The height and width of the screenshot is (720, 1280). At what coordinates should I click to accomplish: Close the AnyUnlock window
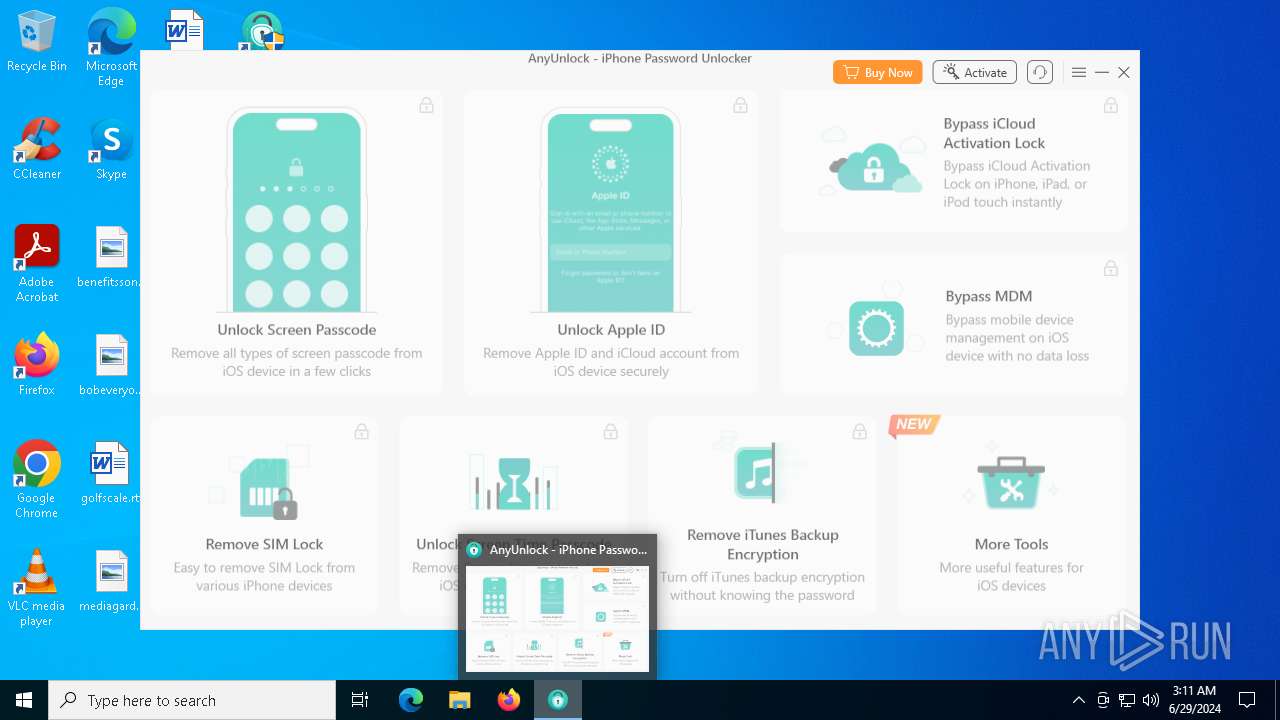click(x=1124, y=72)
